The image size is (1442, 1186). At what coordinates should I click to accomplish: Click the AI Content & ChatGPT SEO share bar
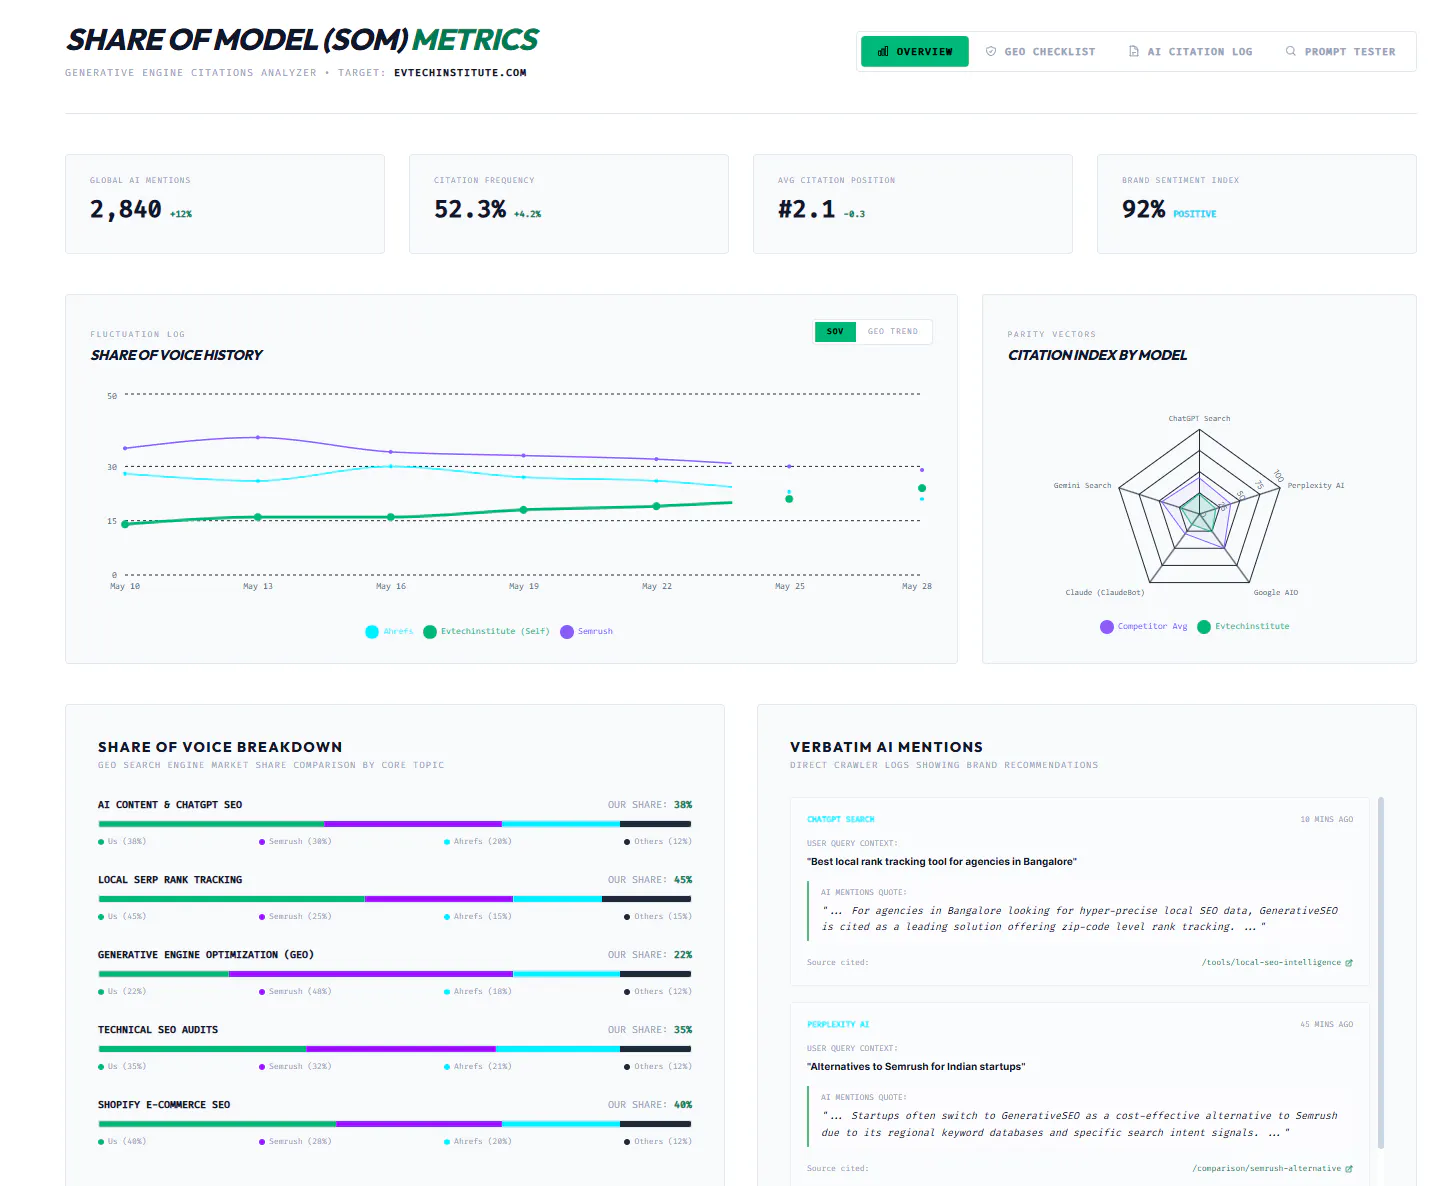tap(395, 824)
